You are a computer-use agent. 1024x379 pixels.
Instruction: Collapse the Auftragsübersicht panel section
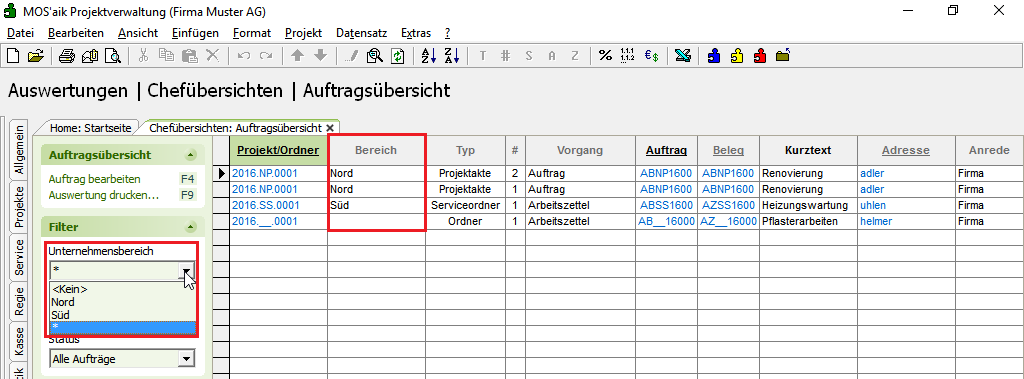190,155
